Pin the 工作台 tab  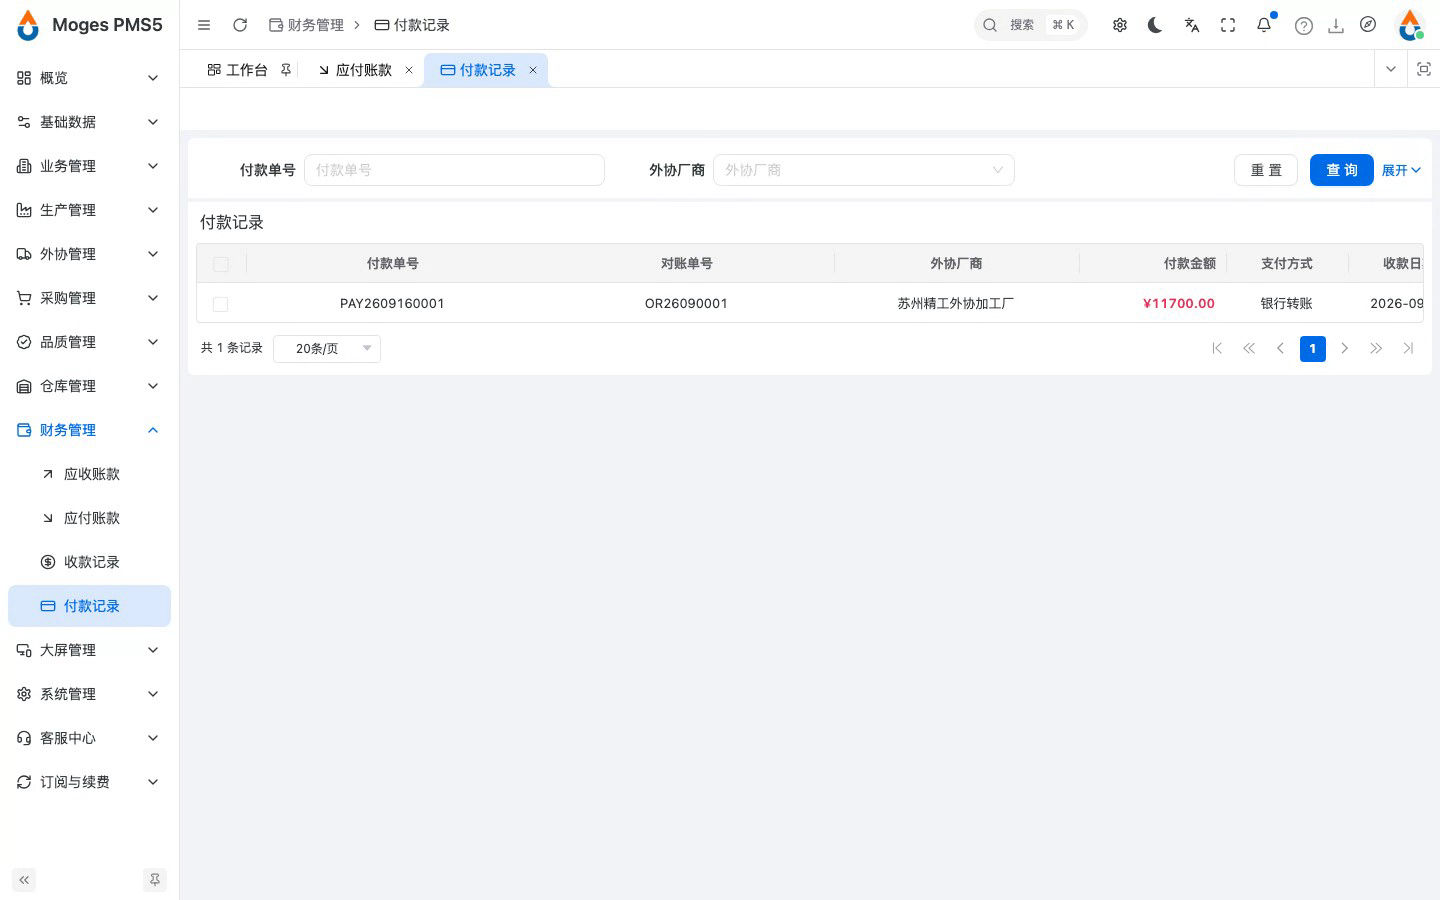pos(286,70)
